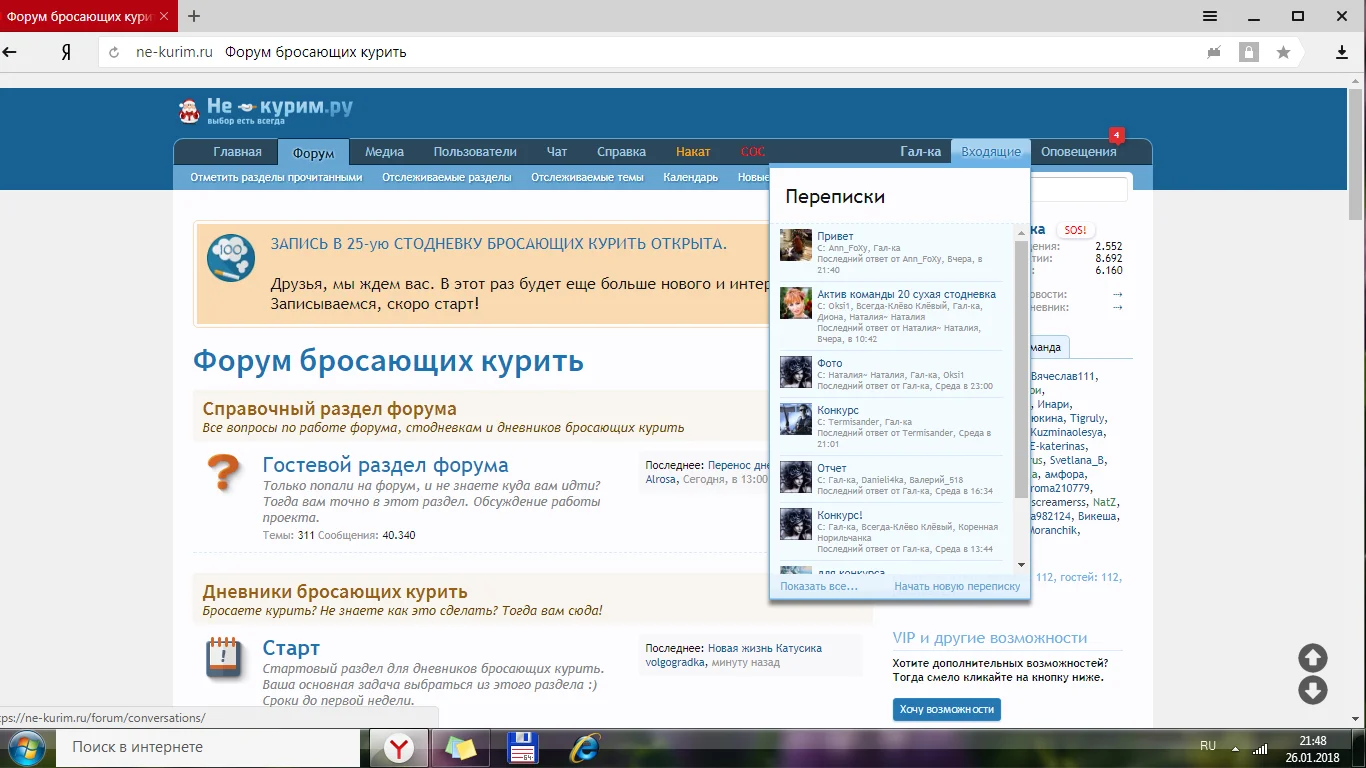The height and width of the screenshot is (768, 1366).
Task: Open the Гал-ка user account menu
Action: tap(920, 152)
